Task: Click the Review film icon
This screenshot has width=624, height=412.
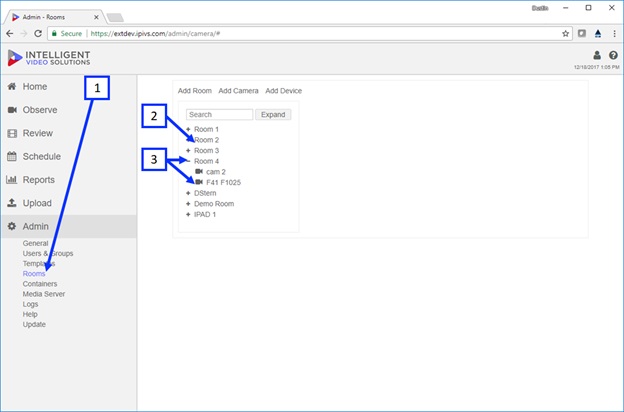Action: (x=12, y=133)
